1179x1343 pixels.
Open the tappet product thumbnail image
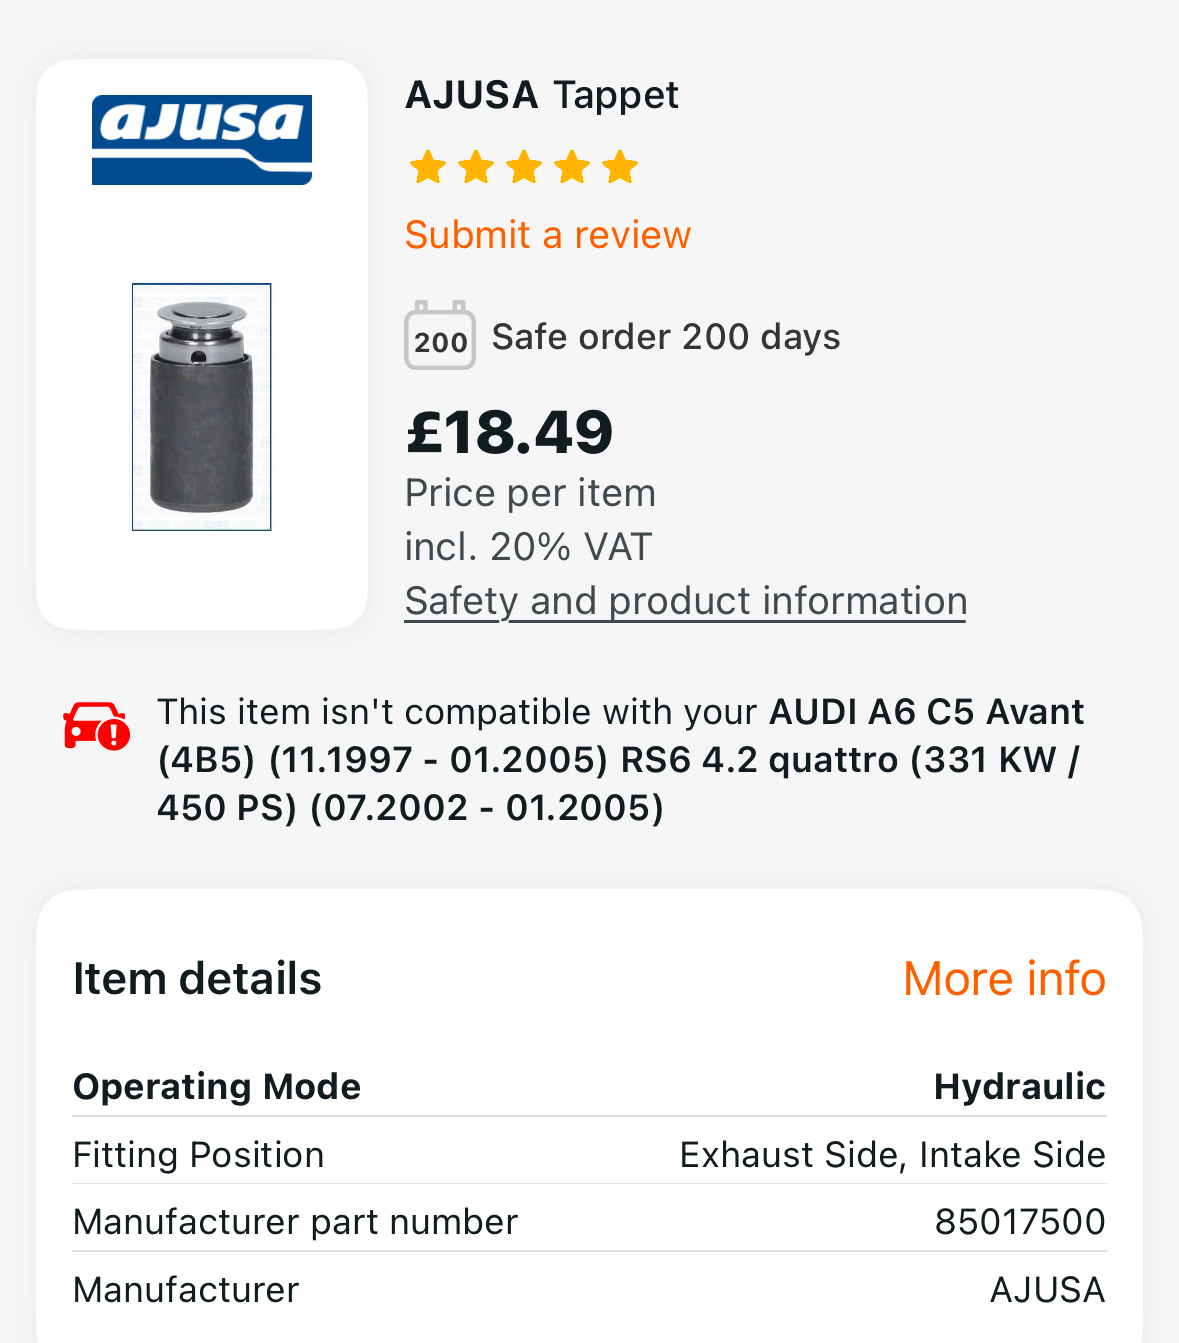click(x=201, y=406)
